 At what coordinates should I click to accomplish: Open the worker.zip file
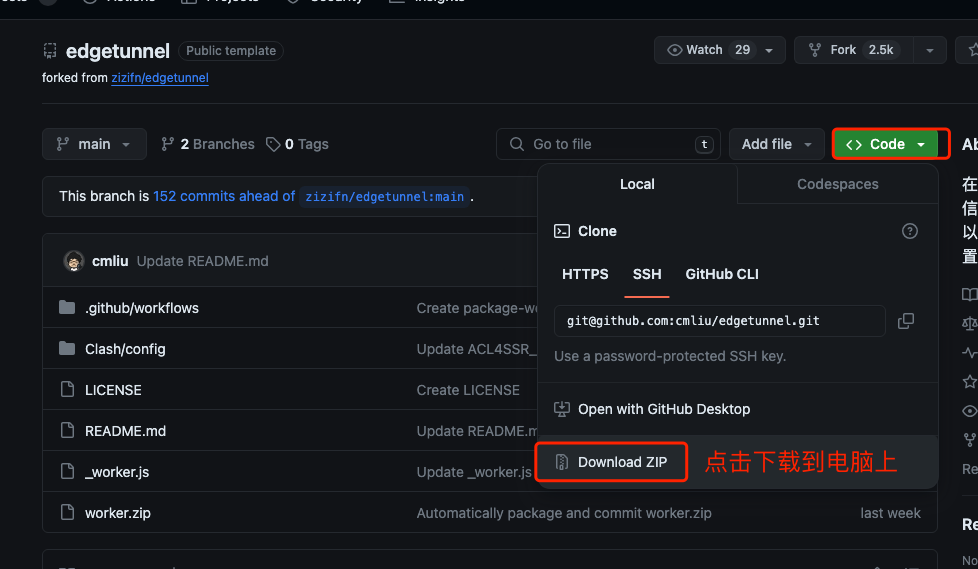pyautogui.click(x=118, y=513)
